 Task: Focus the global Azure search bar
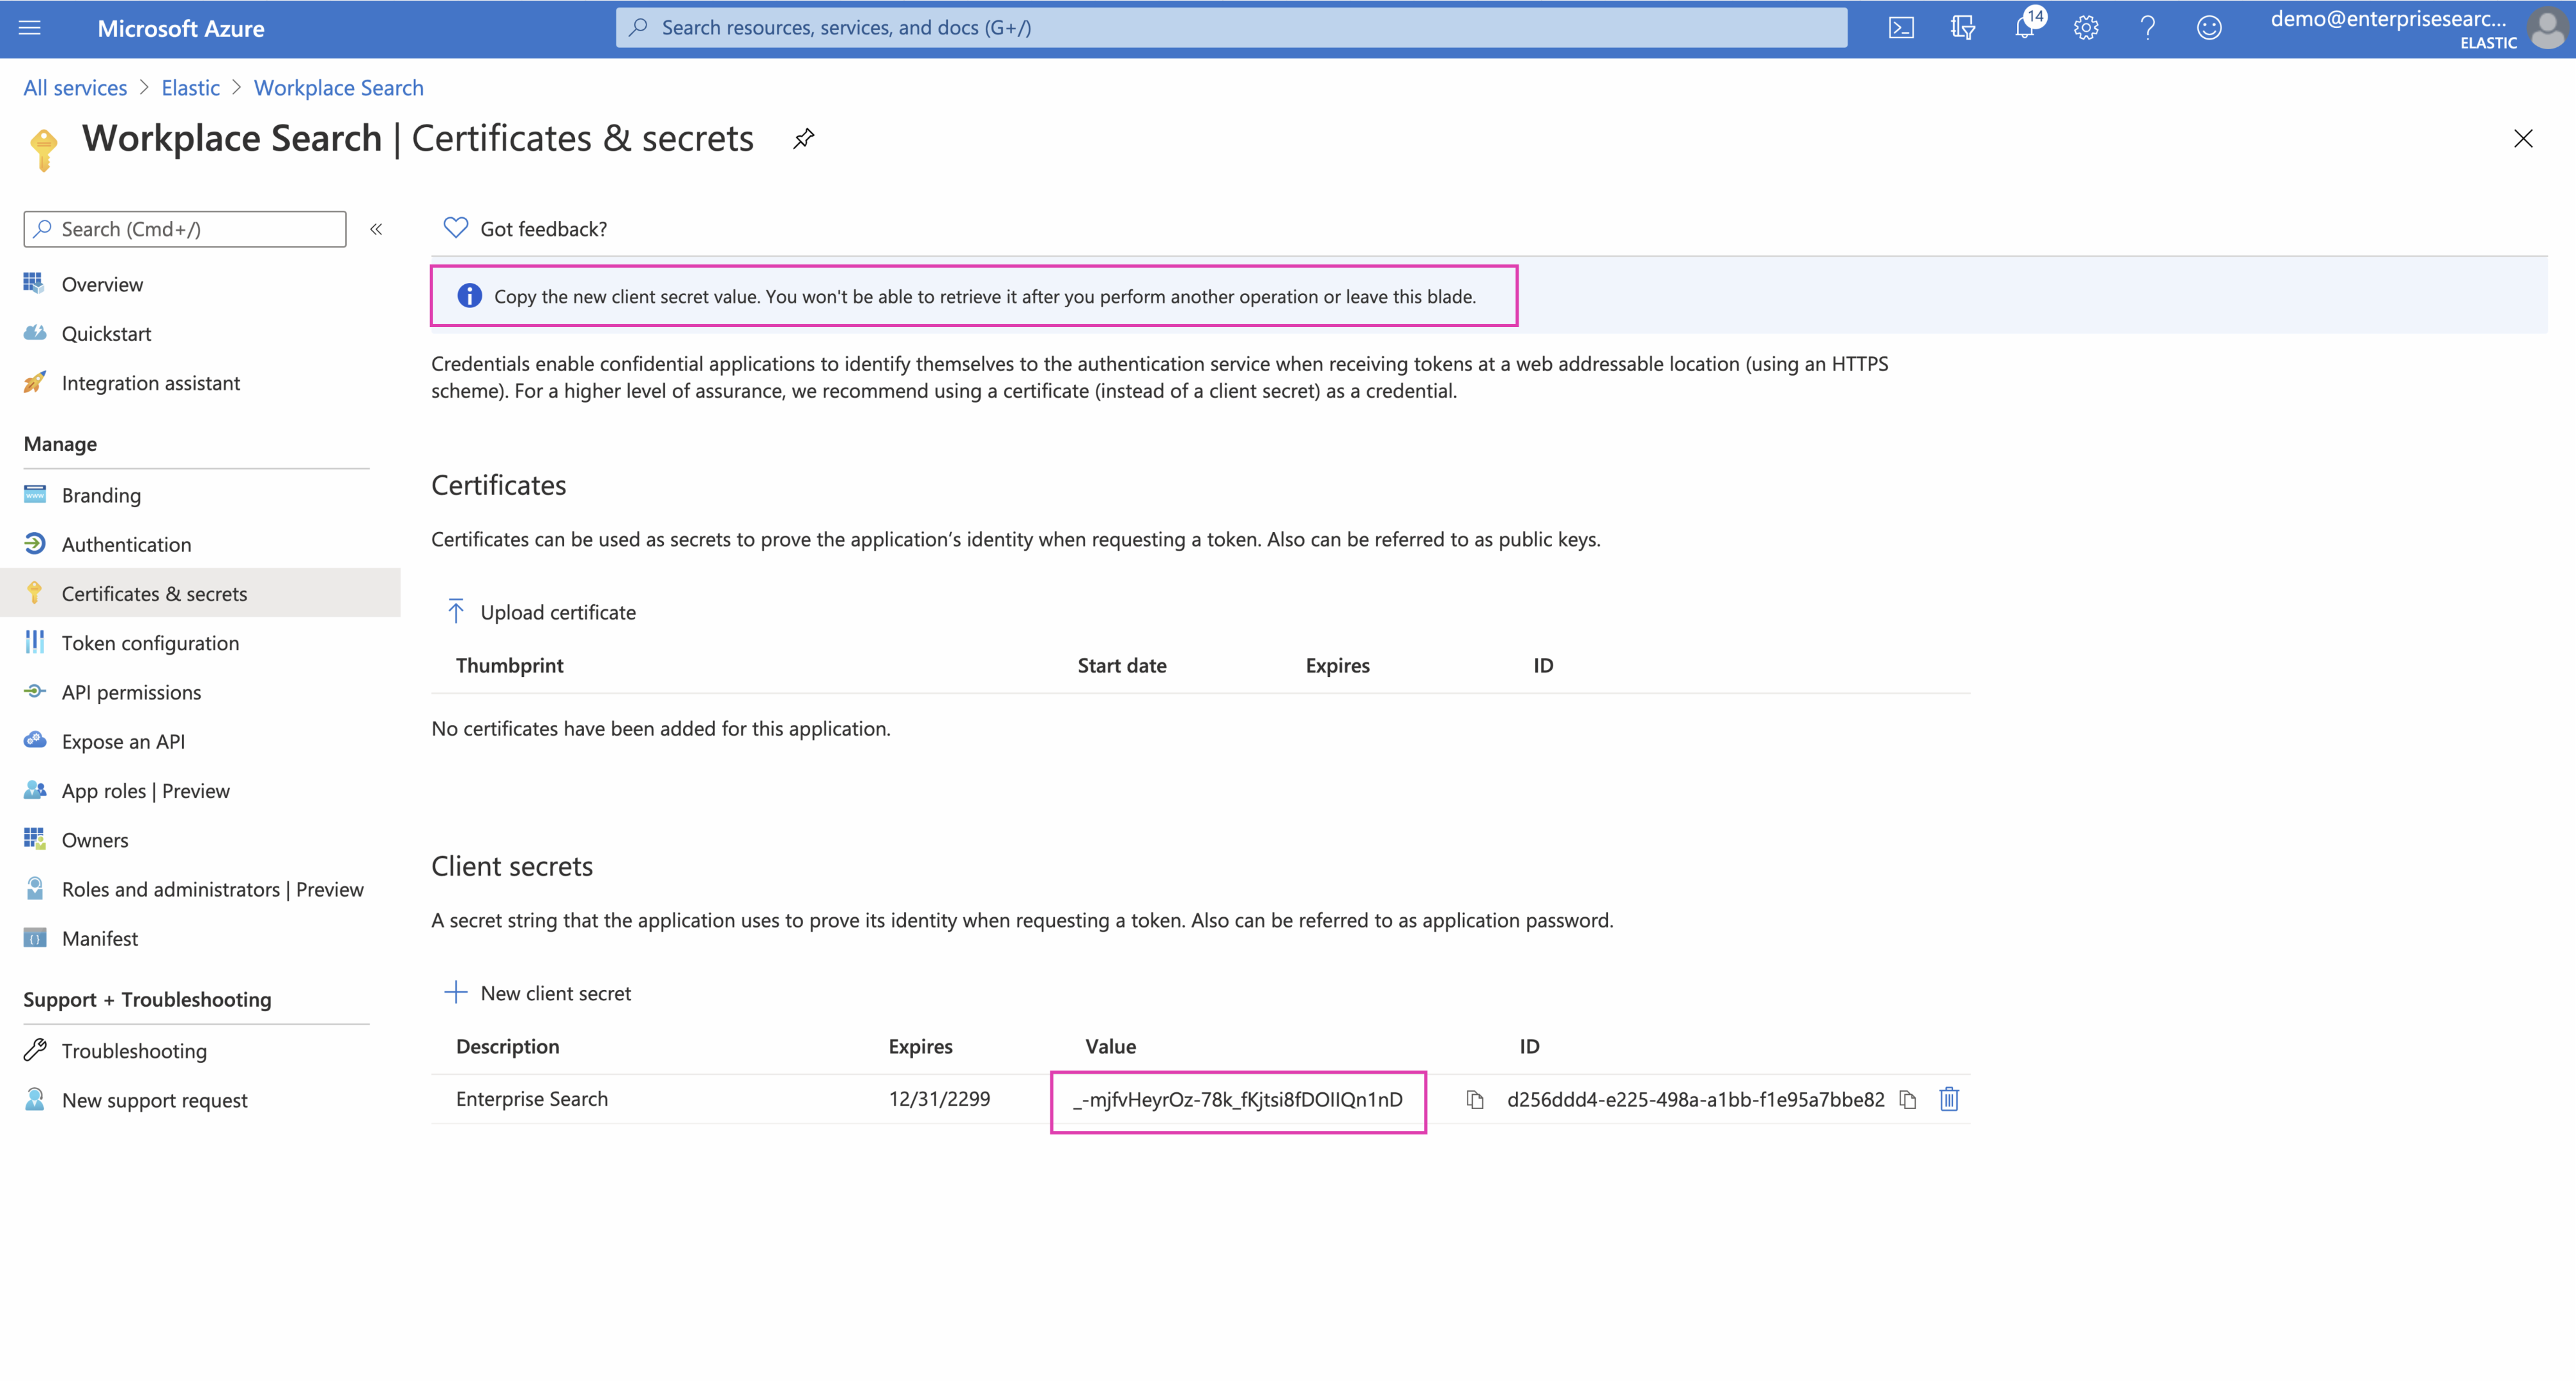pyautogui.click(x=1230, y=28)
